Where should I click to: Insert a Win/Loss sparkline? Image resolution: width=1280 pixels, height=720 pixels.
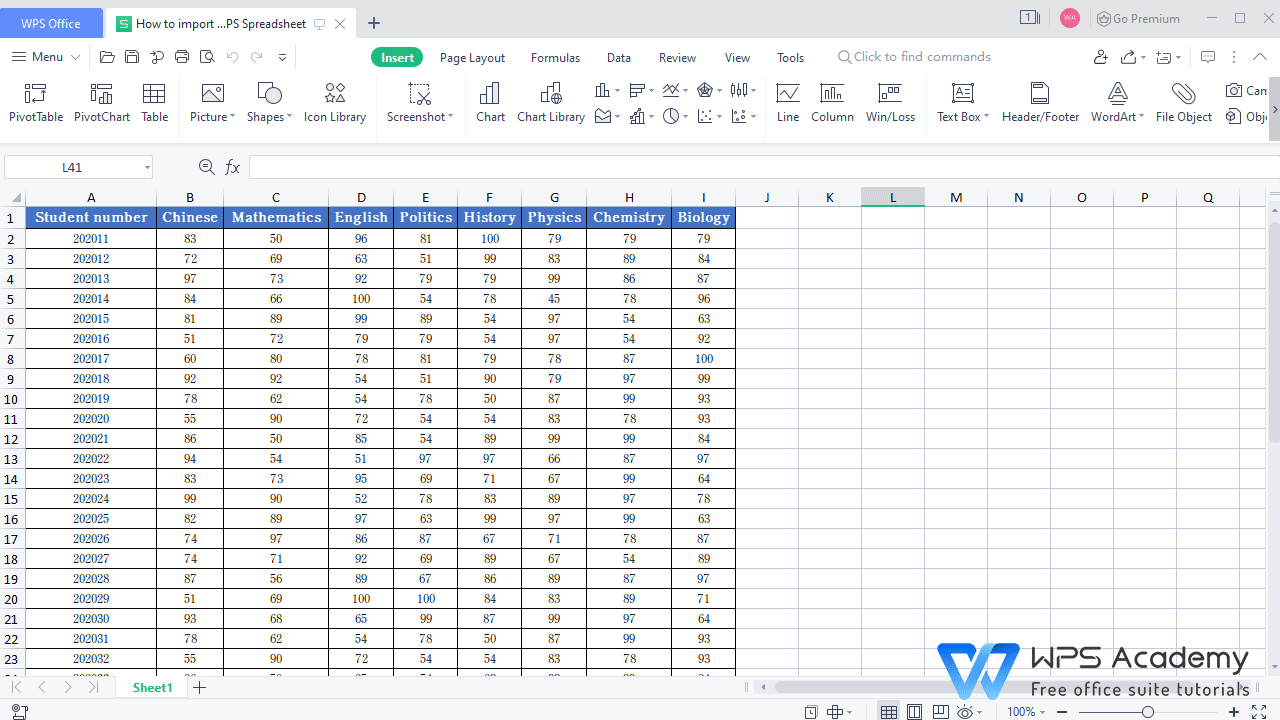[x=890, y=100]
